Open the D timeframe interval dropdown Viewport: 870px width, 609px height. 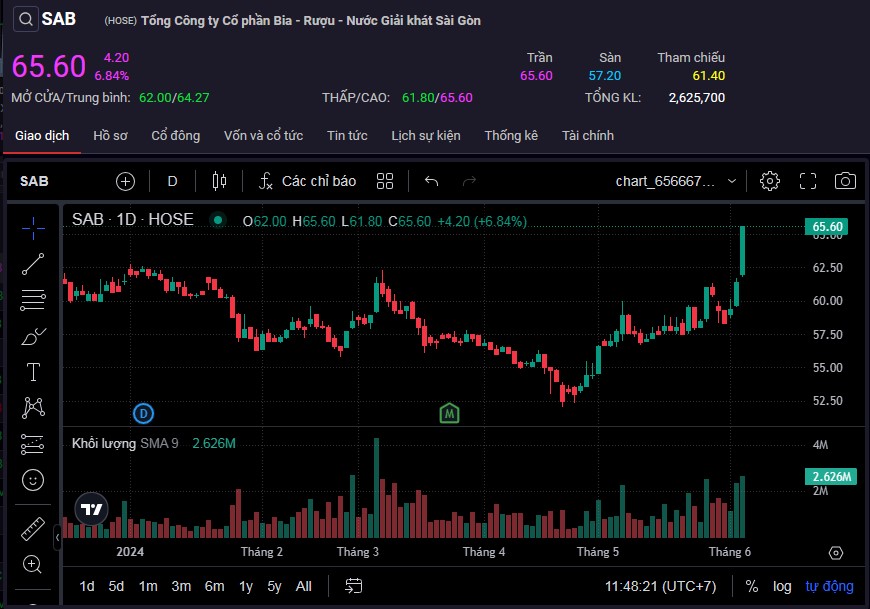point(172,181)
